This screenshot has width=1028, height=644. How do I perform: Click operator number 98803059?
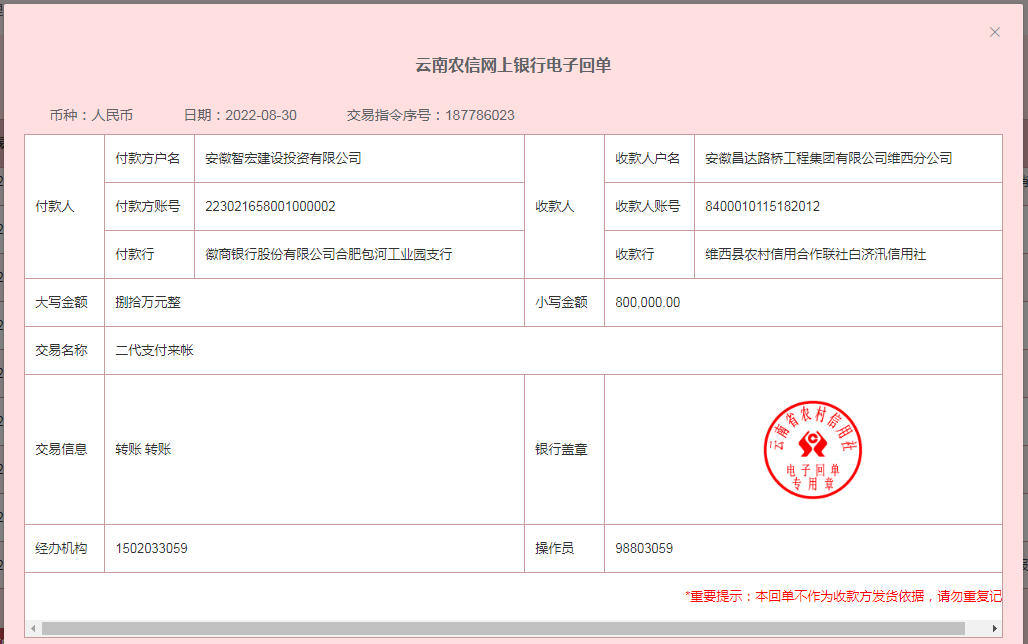pos(643,548)
